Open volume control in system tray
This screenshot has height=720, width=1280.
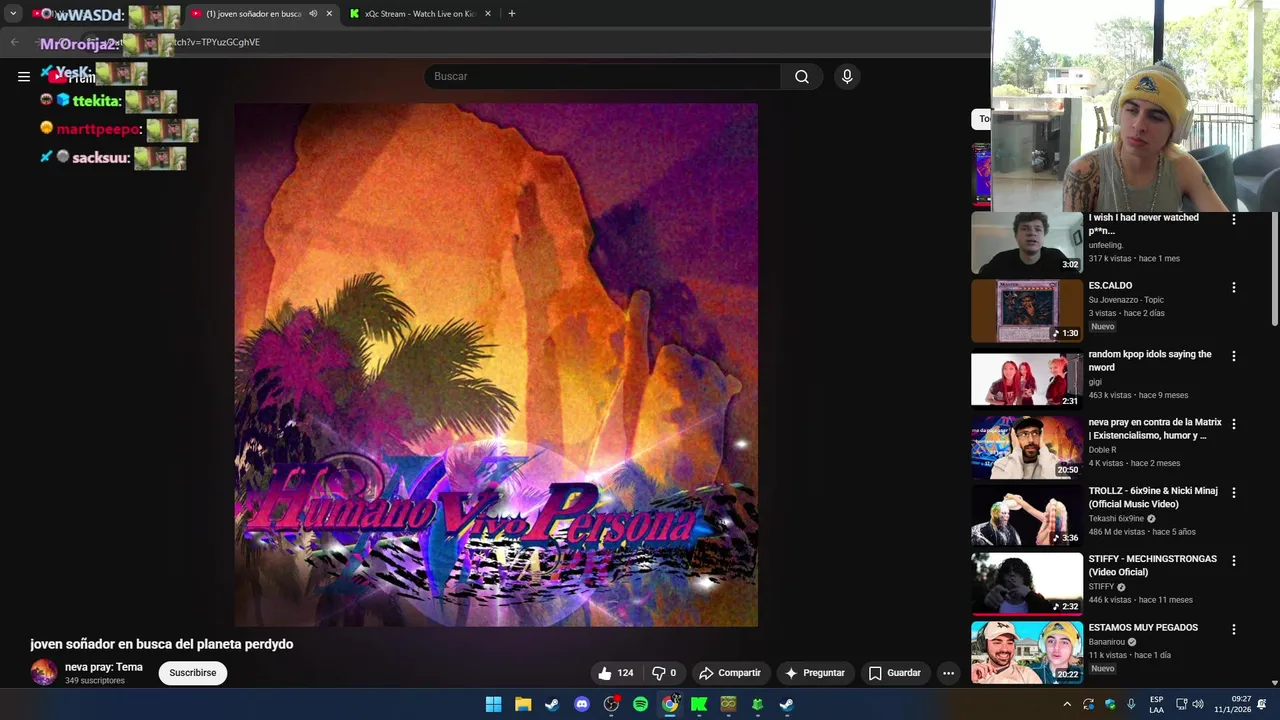(1198, 704)
